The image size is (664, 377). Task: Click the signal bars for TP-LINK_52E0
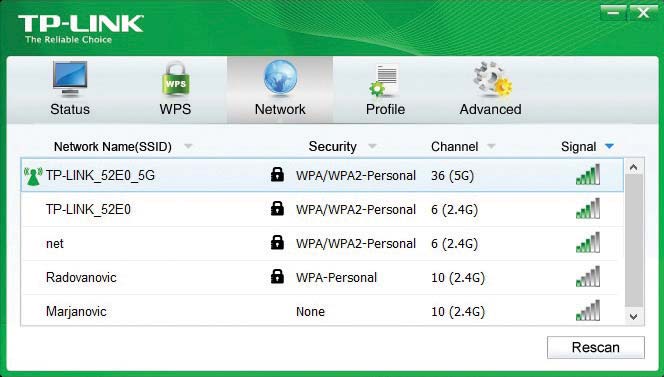pyautogui.click(x=588, y=208)
